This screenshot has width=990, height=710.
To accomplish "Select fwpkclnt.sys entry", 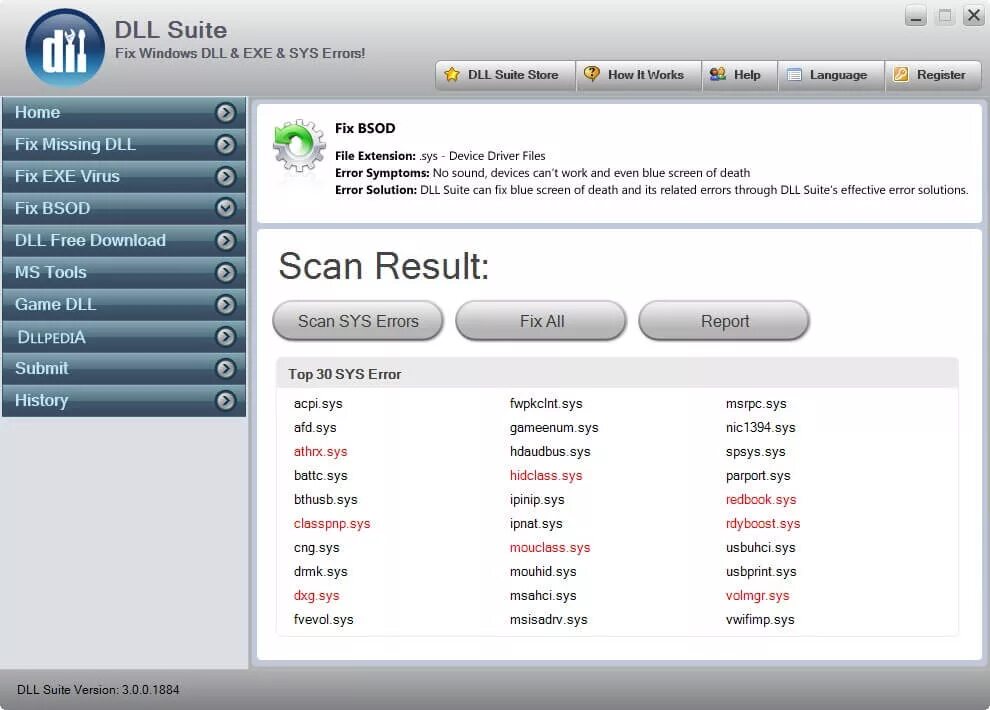I will pyautogui.click(x=546, y=404).
